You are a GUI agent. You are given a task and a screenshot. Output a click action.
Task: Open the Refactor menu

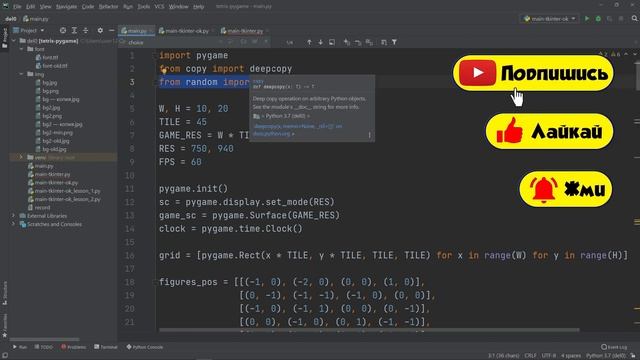[x=108, y=7]
